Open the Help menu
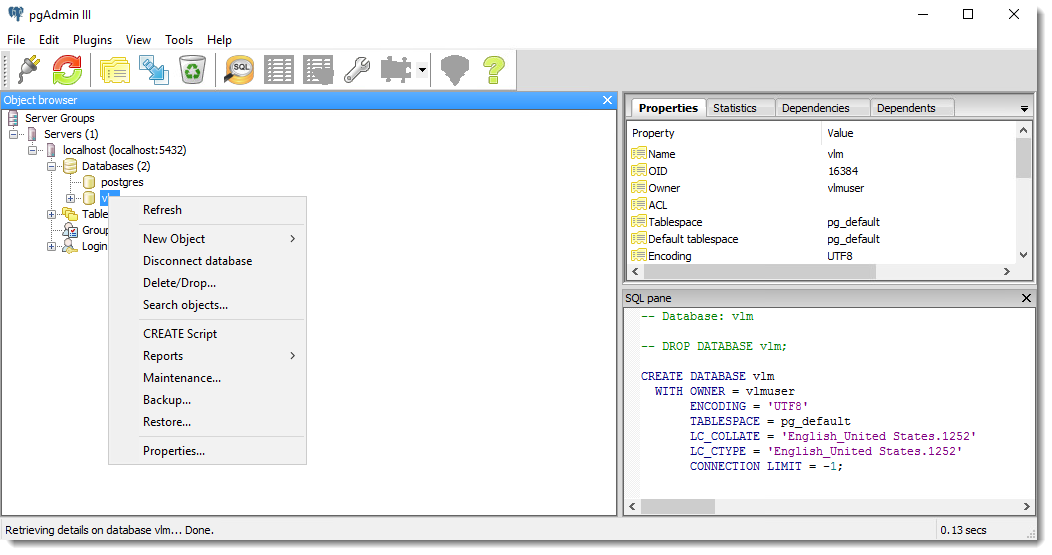 click(x=219, y=40)
